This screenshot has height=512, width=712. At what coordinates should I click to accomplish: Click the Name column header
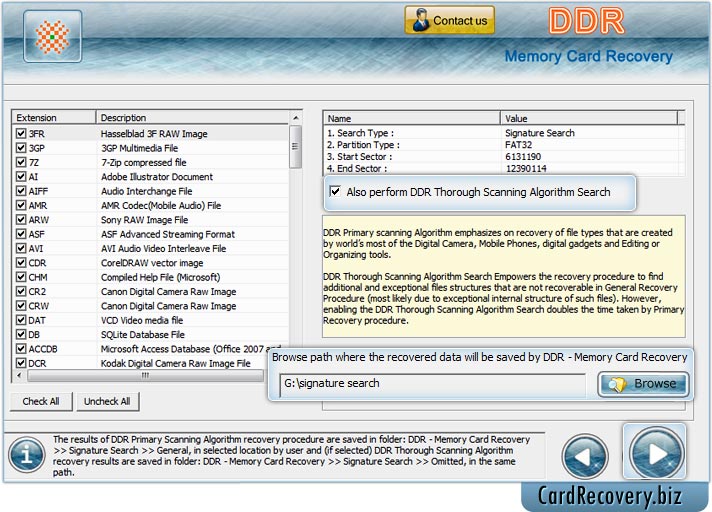(x=412, y=118)
